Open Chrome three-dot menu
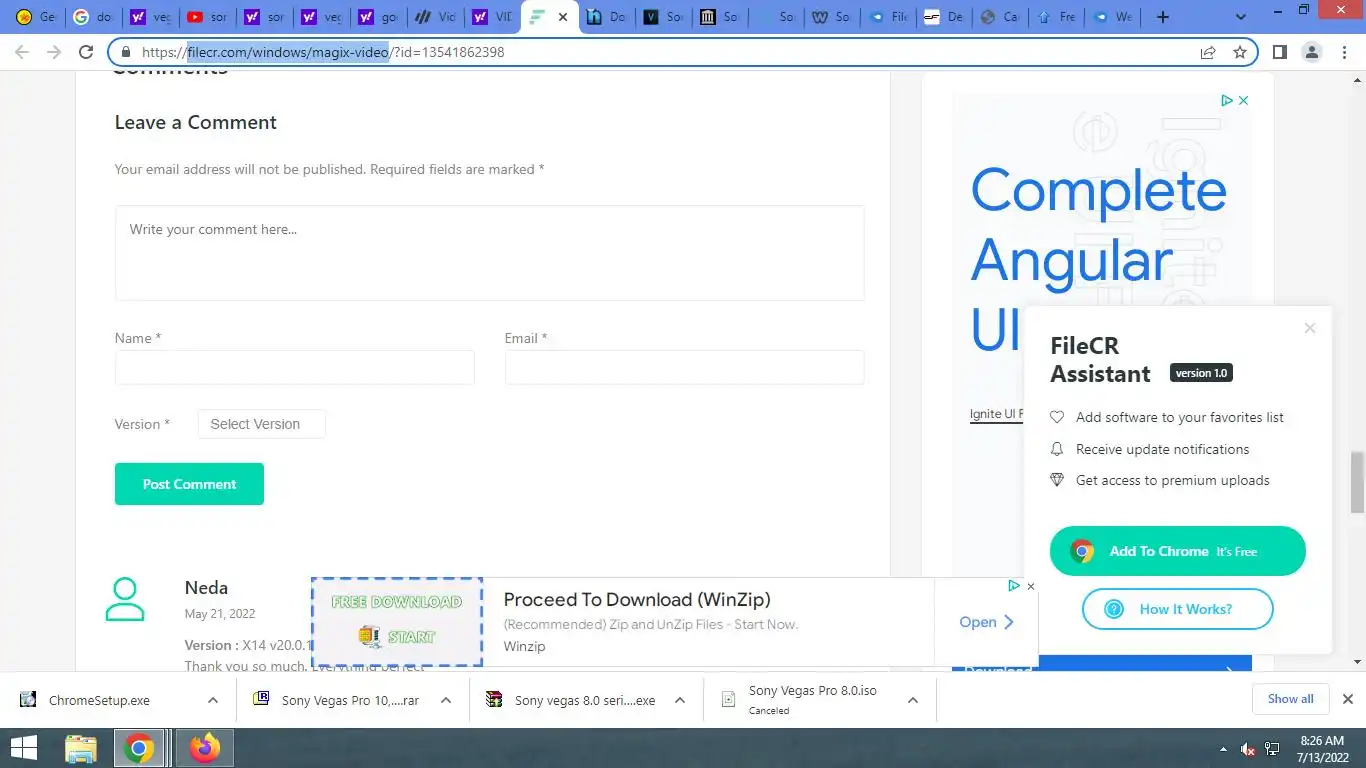Viewport: 1366px width, 768px height. pos(1343,52)
